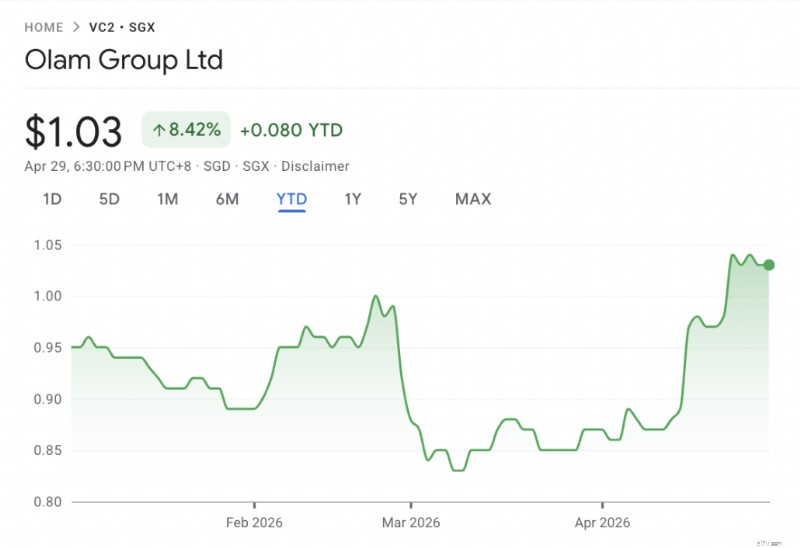
Task: Show the 1Y price chart
Action: 353,199
